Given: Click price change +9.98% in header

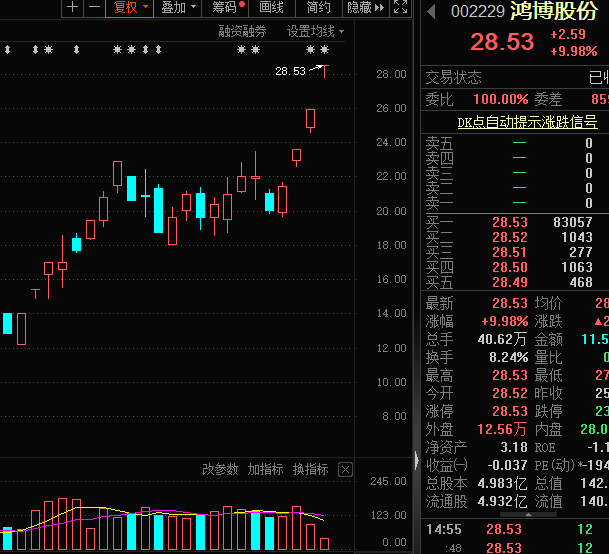Looking at the screenshot, I should pyautogui.click(x=574, y=51).
